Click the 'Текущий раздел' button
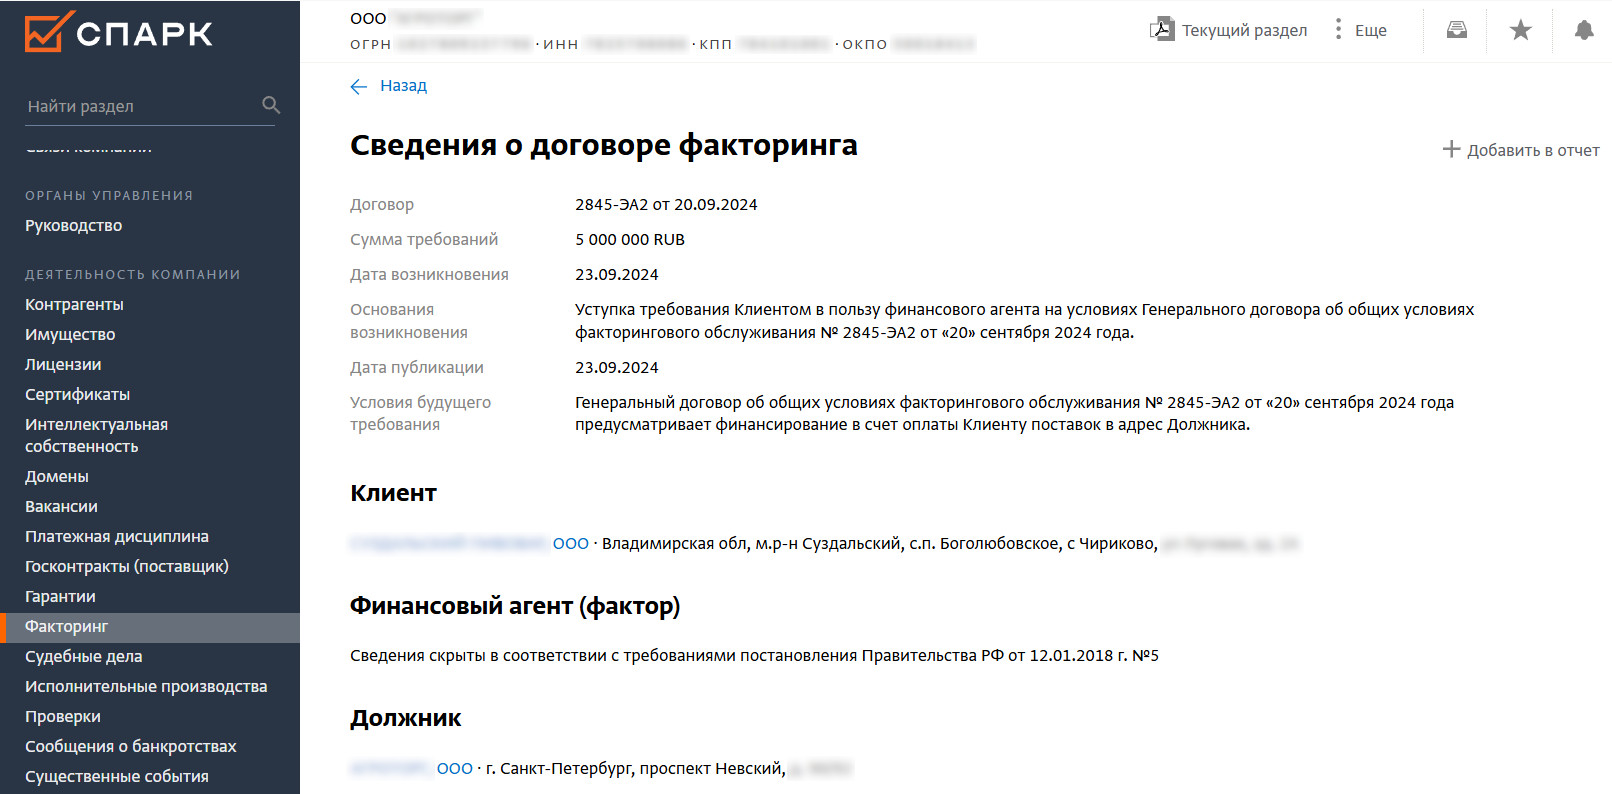The image size is (1612, 794). point(1244,30)
